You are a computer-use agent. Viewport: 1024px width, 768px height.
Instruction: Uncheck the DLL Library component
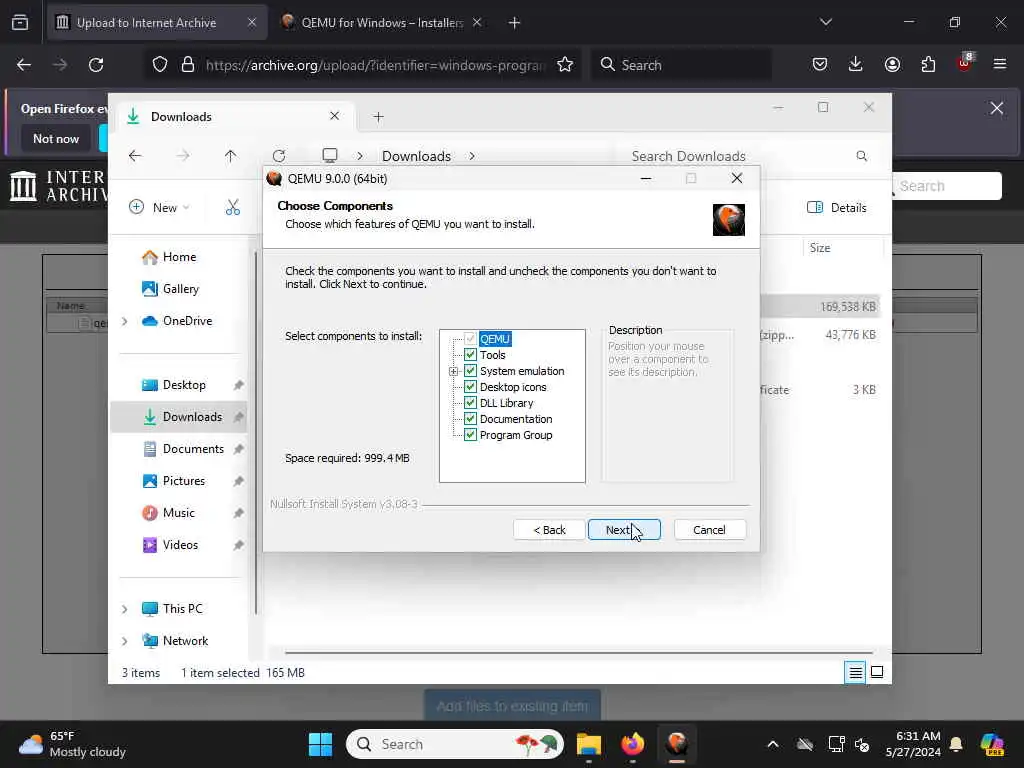(470, 403)
